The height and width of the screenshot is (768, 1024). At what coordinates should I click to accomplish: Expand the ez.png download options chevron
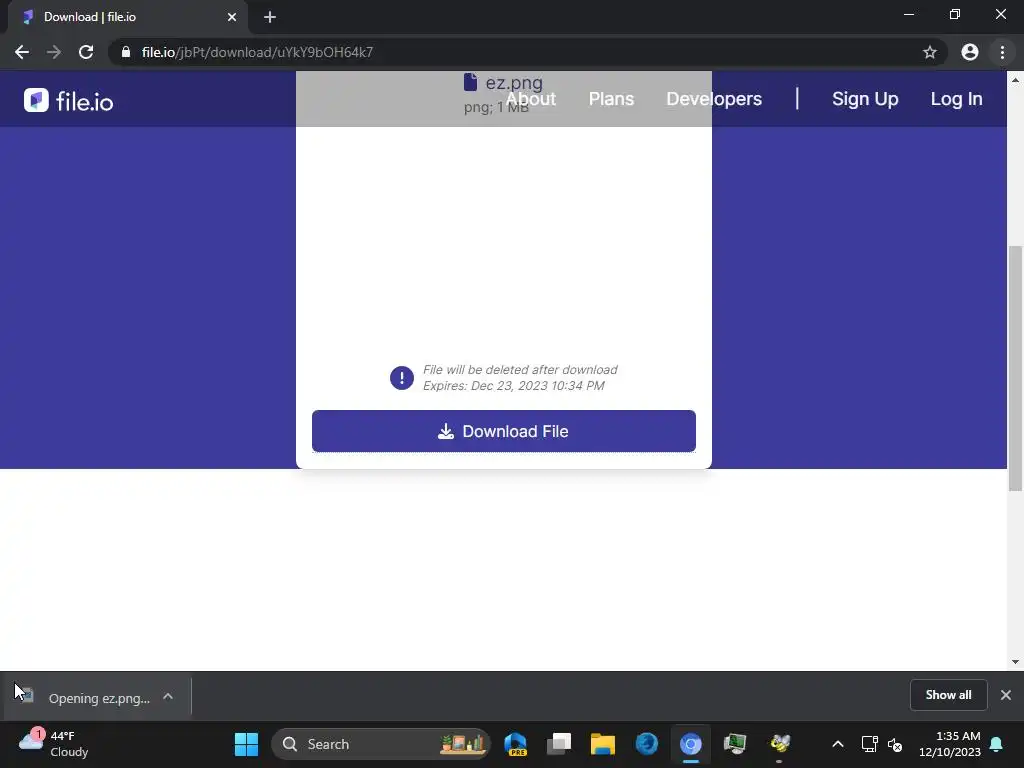point(168,697)
